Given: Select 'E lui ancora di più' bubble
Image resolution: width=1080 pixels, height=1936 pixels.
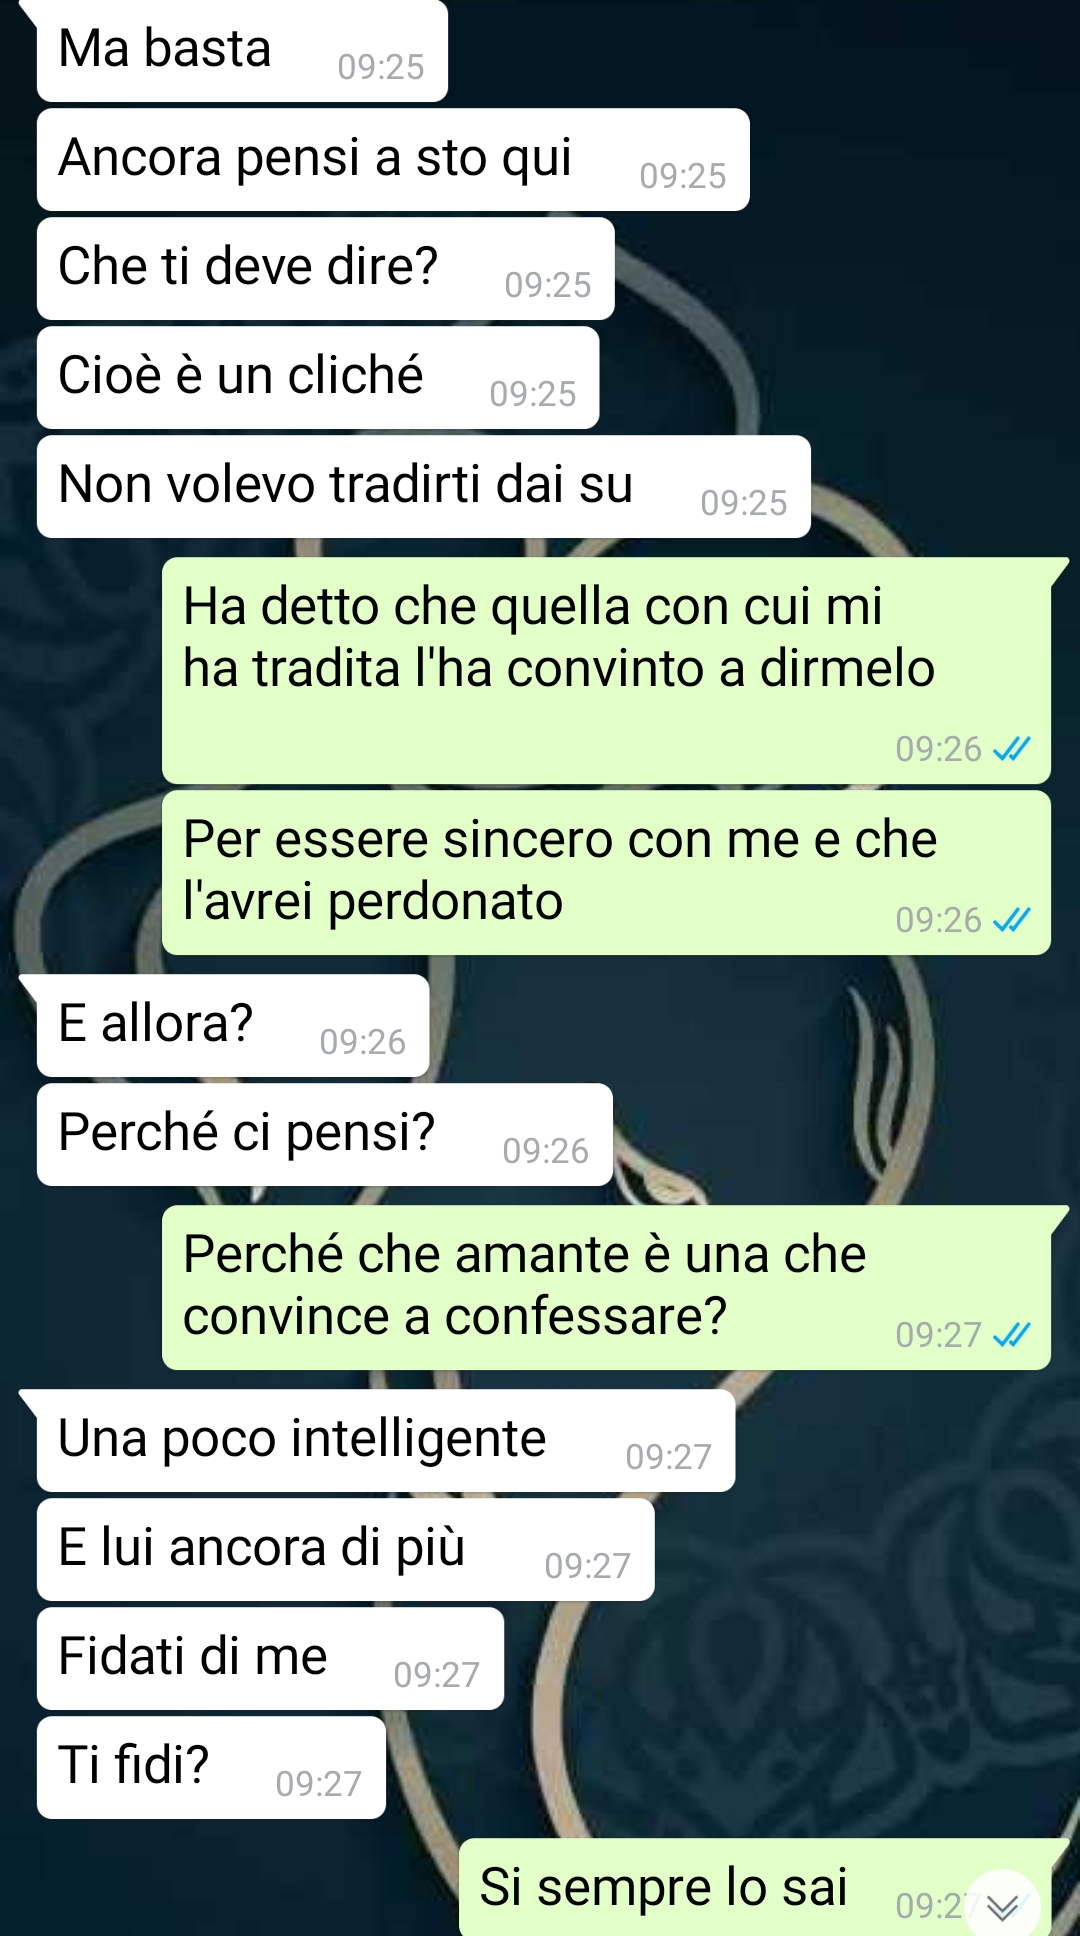Looking at the screenshot, I should click(x=346, y=1550).
